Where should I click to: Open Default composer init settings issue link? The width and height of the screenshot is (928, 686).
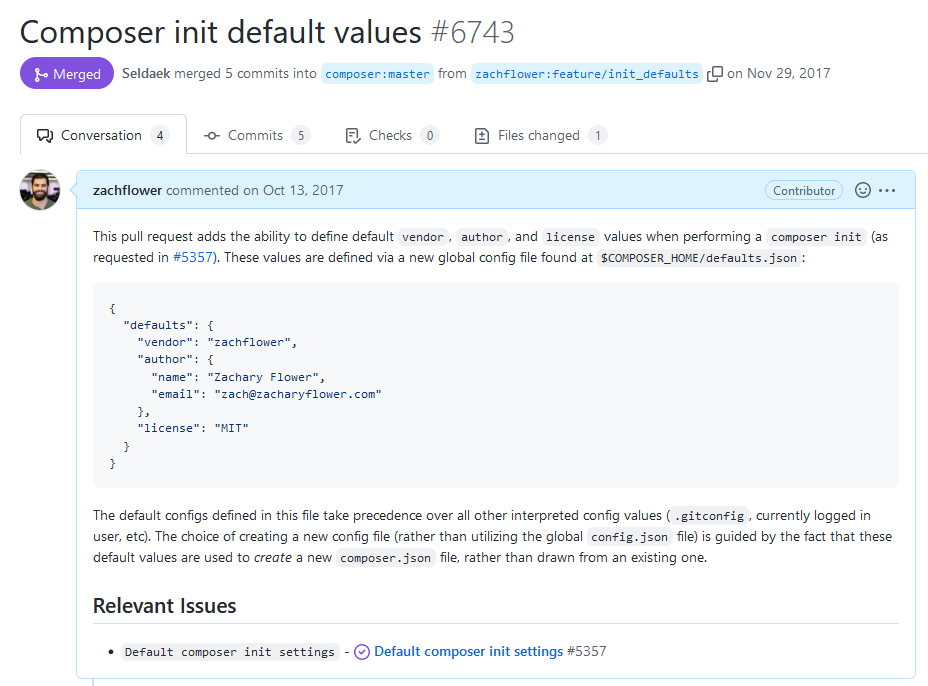pyautogui.click(x=469, y=652)
